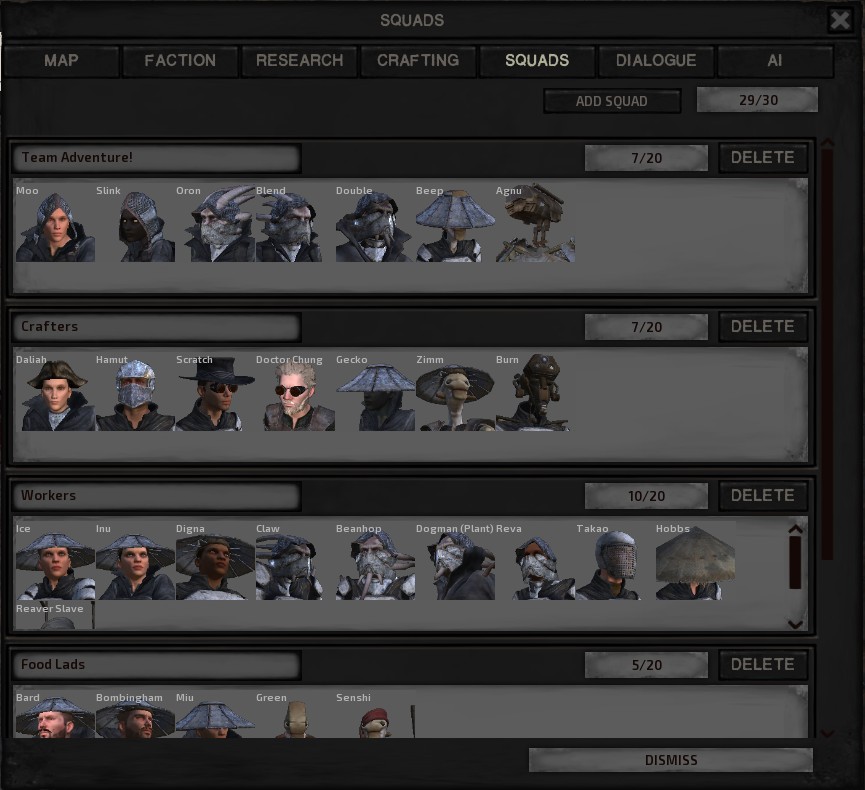This screenshot has height=790, width=865.
Task: Delete the Food Lads squad
Action: [x=762, y=664]
